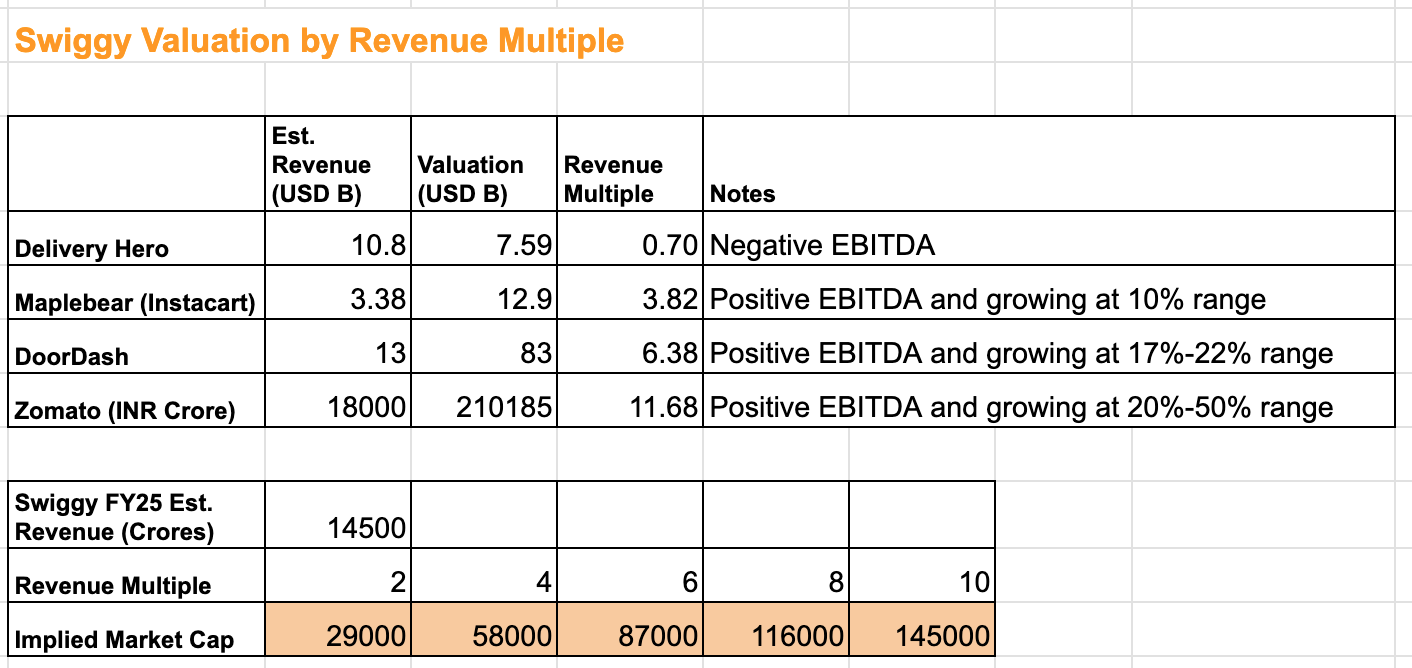
Task: Select Swiggy revenue cell 14500
Action: (338, 514)
